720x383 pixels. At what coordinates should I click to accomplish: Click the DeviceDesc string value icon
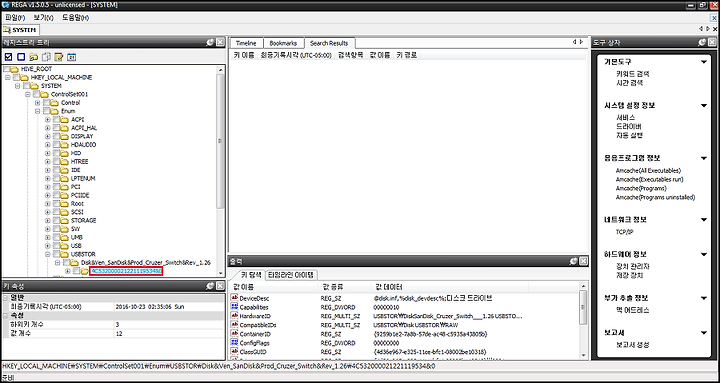click(x=235, y=299)
